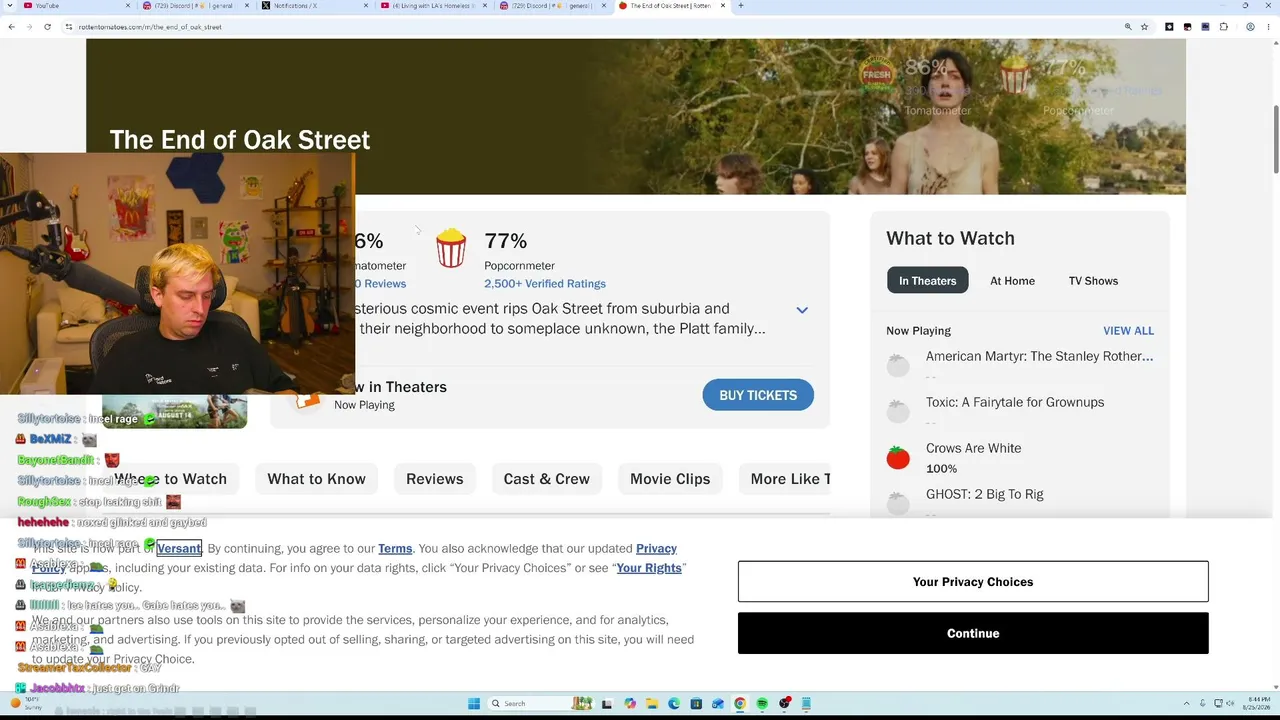Click the red tomato icon beside Crows Are White

point(898,458)
